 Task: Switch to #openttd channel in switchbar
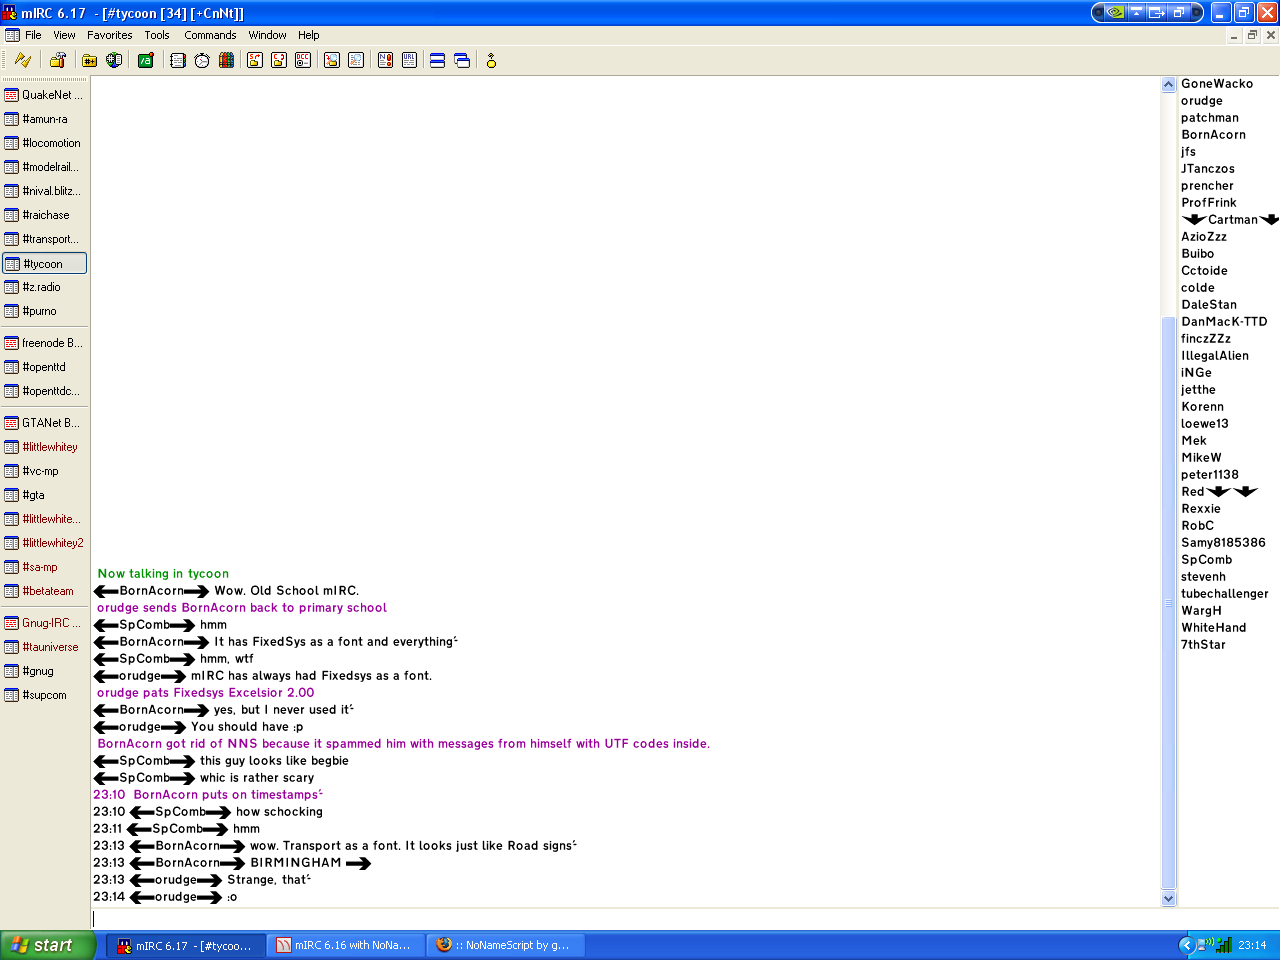44,367
